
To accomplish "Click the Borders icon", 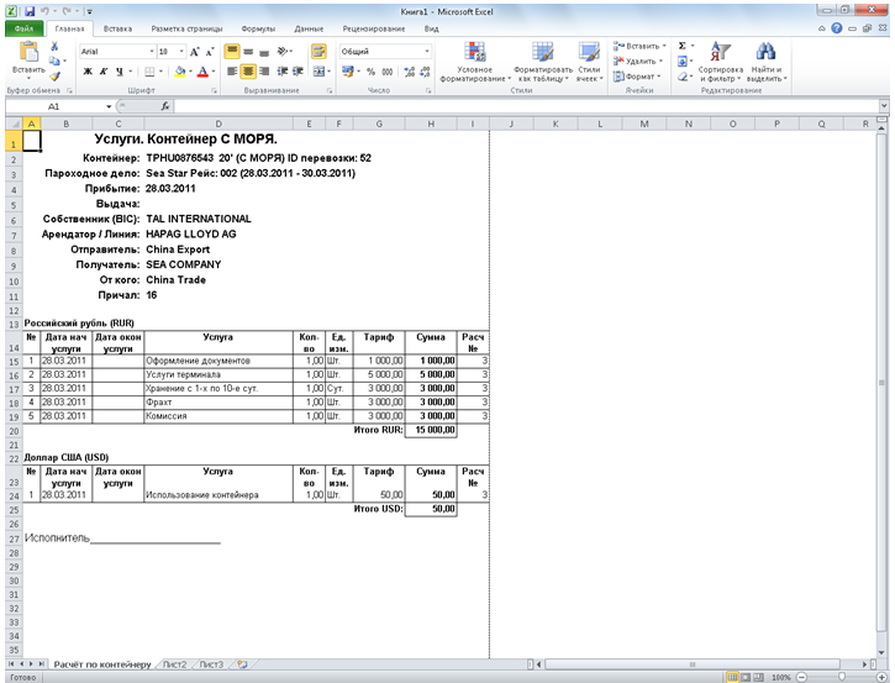I will click(x=150, y=71).
